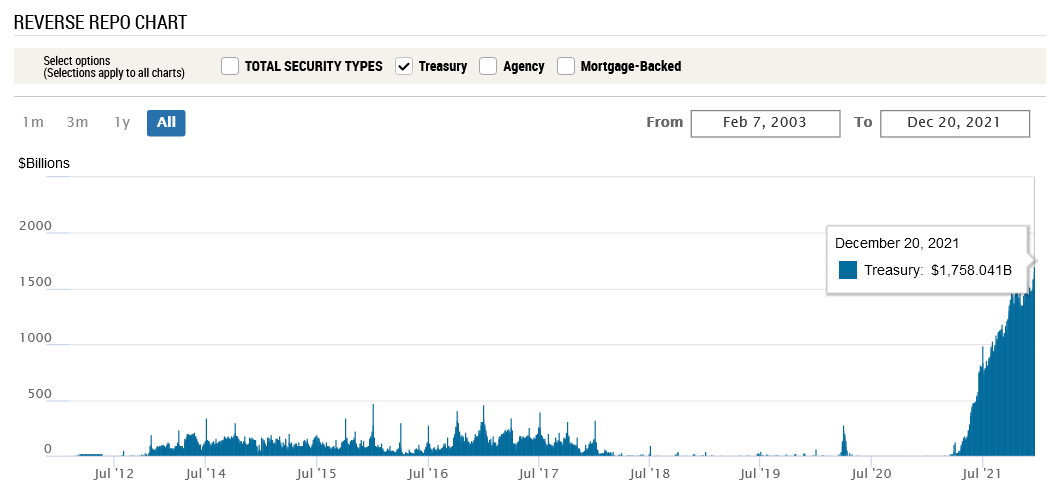Check the TOTAL SECURITY TYPES checkbox
1055x492 pixels.
click(x=230, y=66)
